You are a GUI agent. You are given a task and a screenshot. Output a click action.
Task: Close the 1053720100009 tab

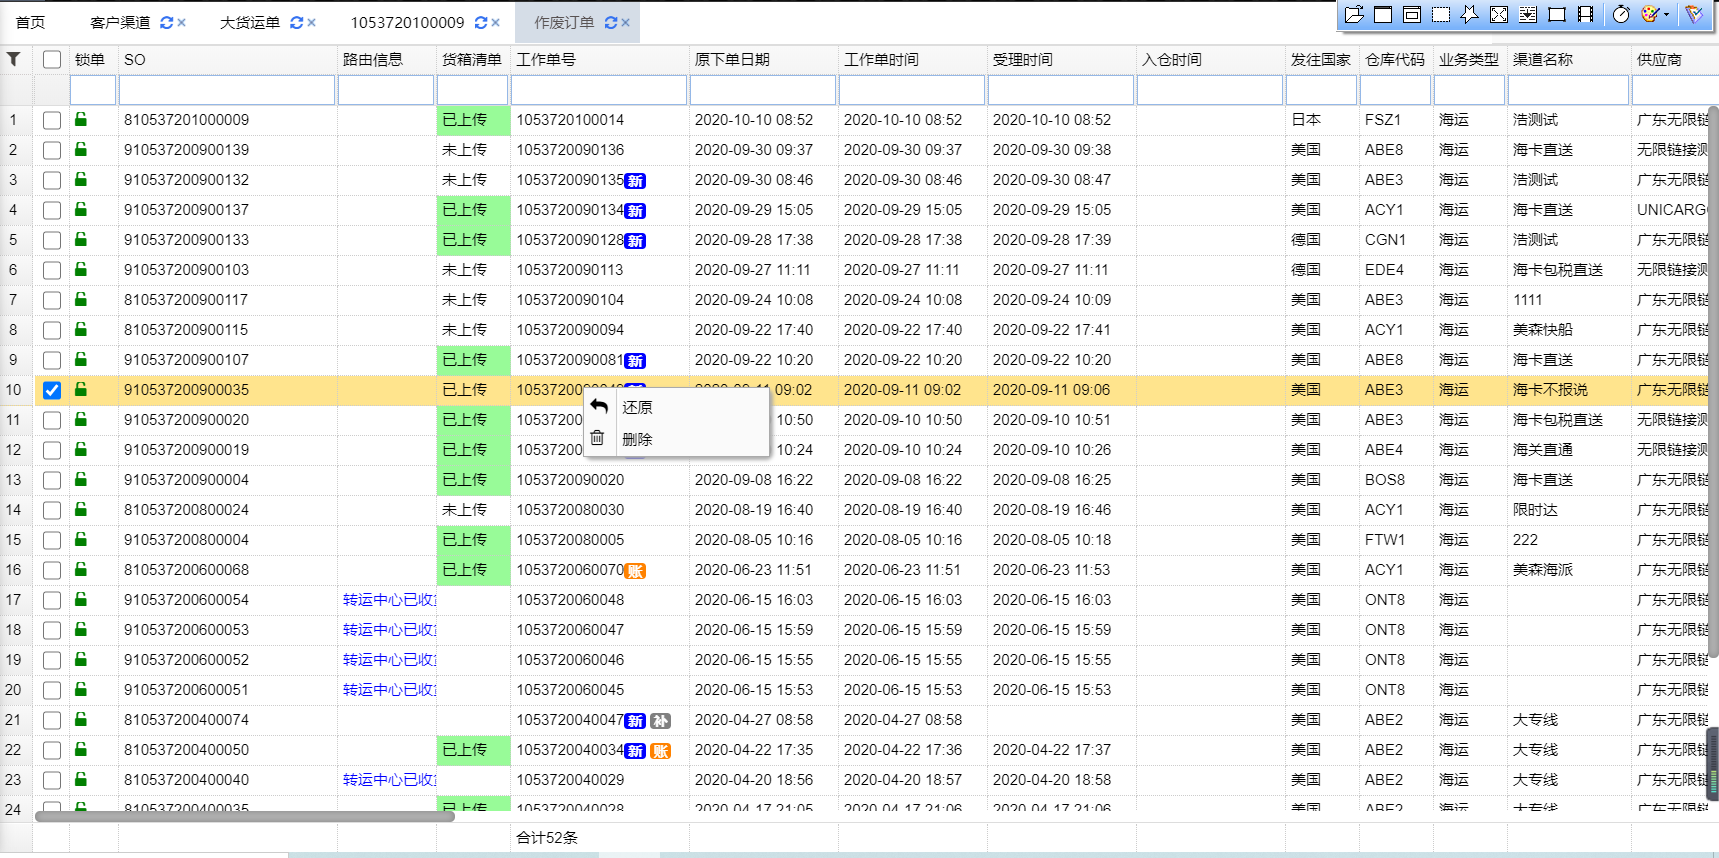[x=496, y=23]
